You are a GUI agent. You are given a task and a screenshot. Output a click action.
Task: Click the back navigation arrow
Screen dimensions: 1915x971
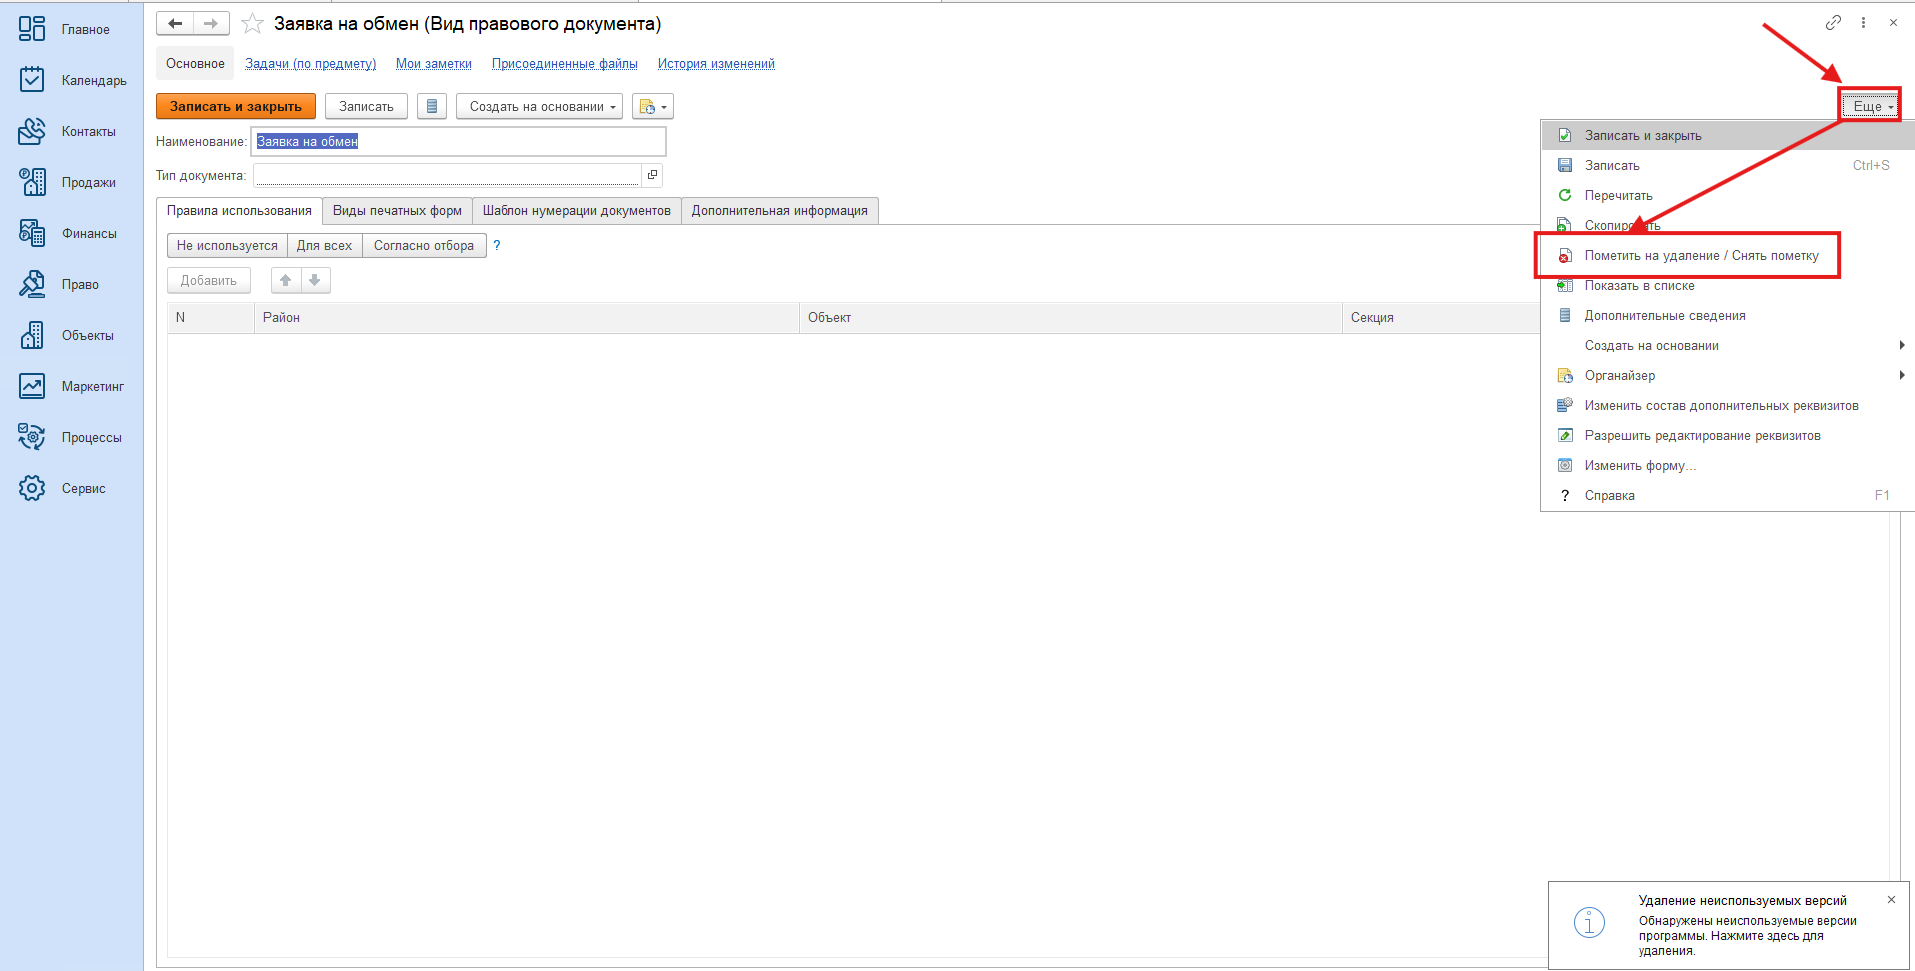click(x=175, y=23)
